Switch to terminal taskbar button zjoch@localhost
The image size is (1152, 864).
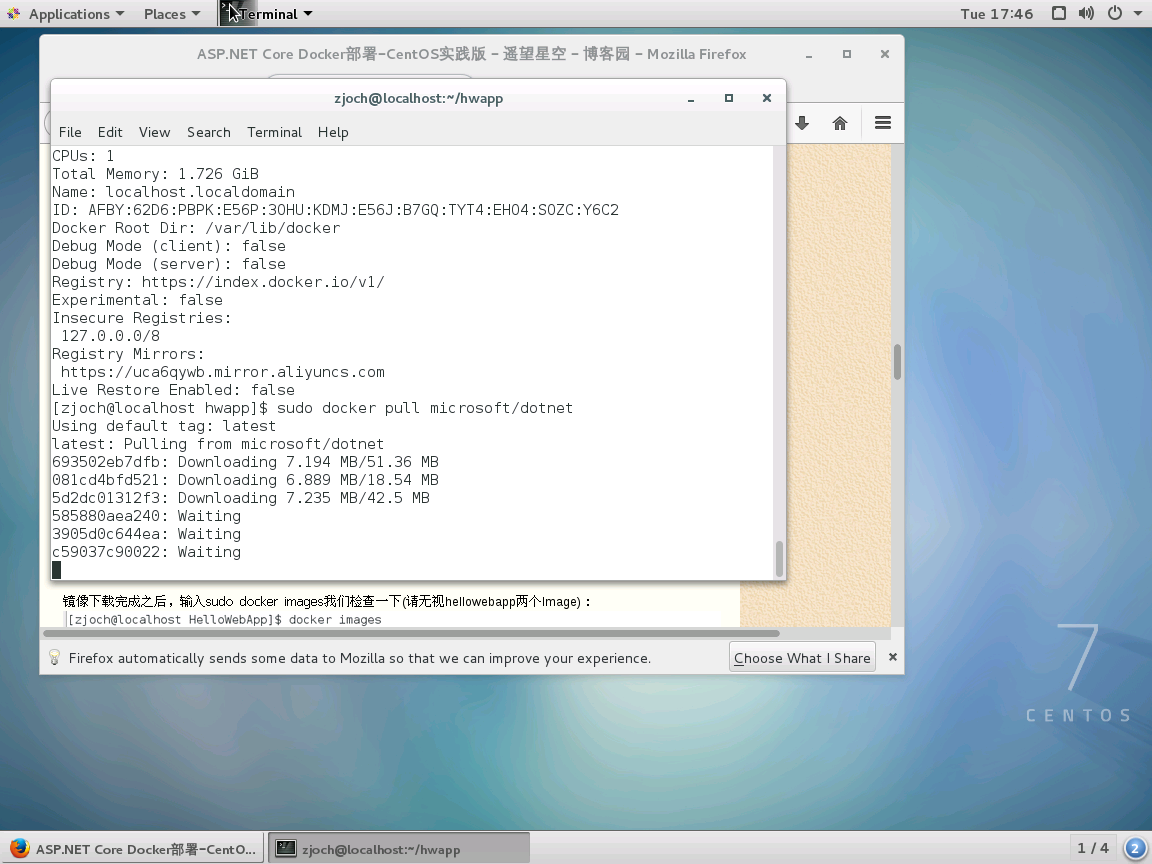pyautogui.click(x=399, y=849)
